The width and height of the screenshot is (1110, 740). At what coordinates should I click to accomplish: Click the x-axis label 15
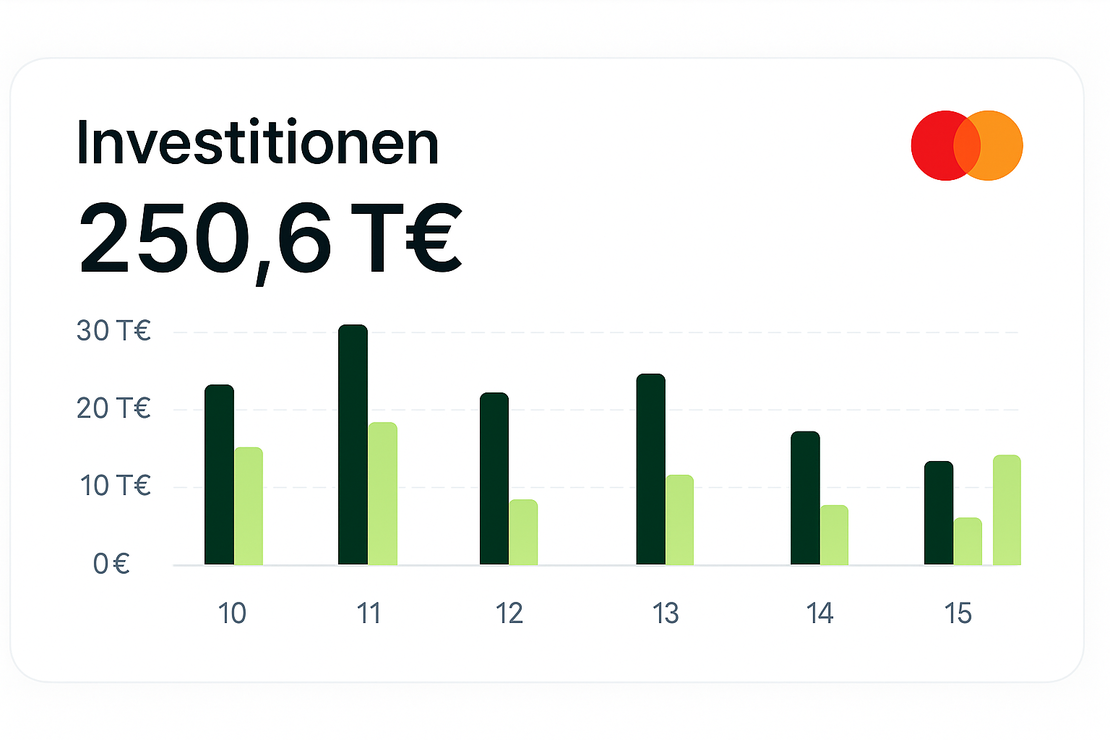click(958, 613)
